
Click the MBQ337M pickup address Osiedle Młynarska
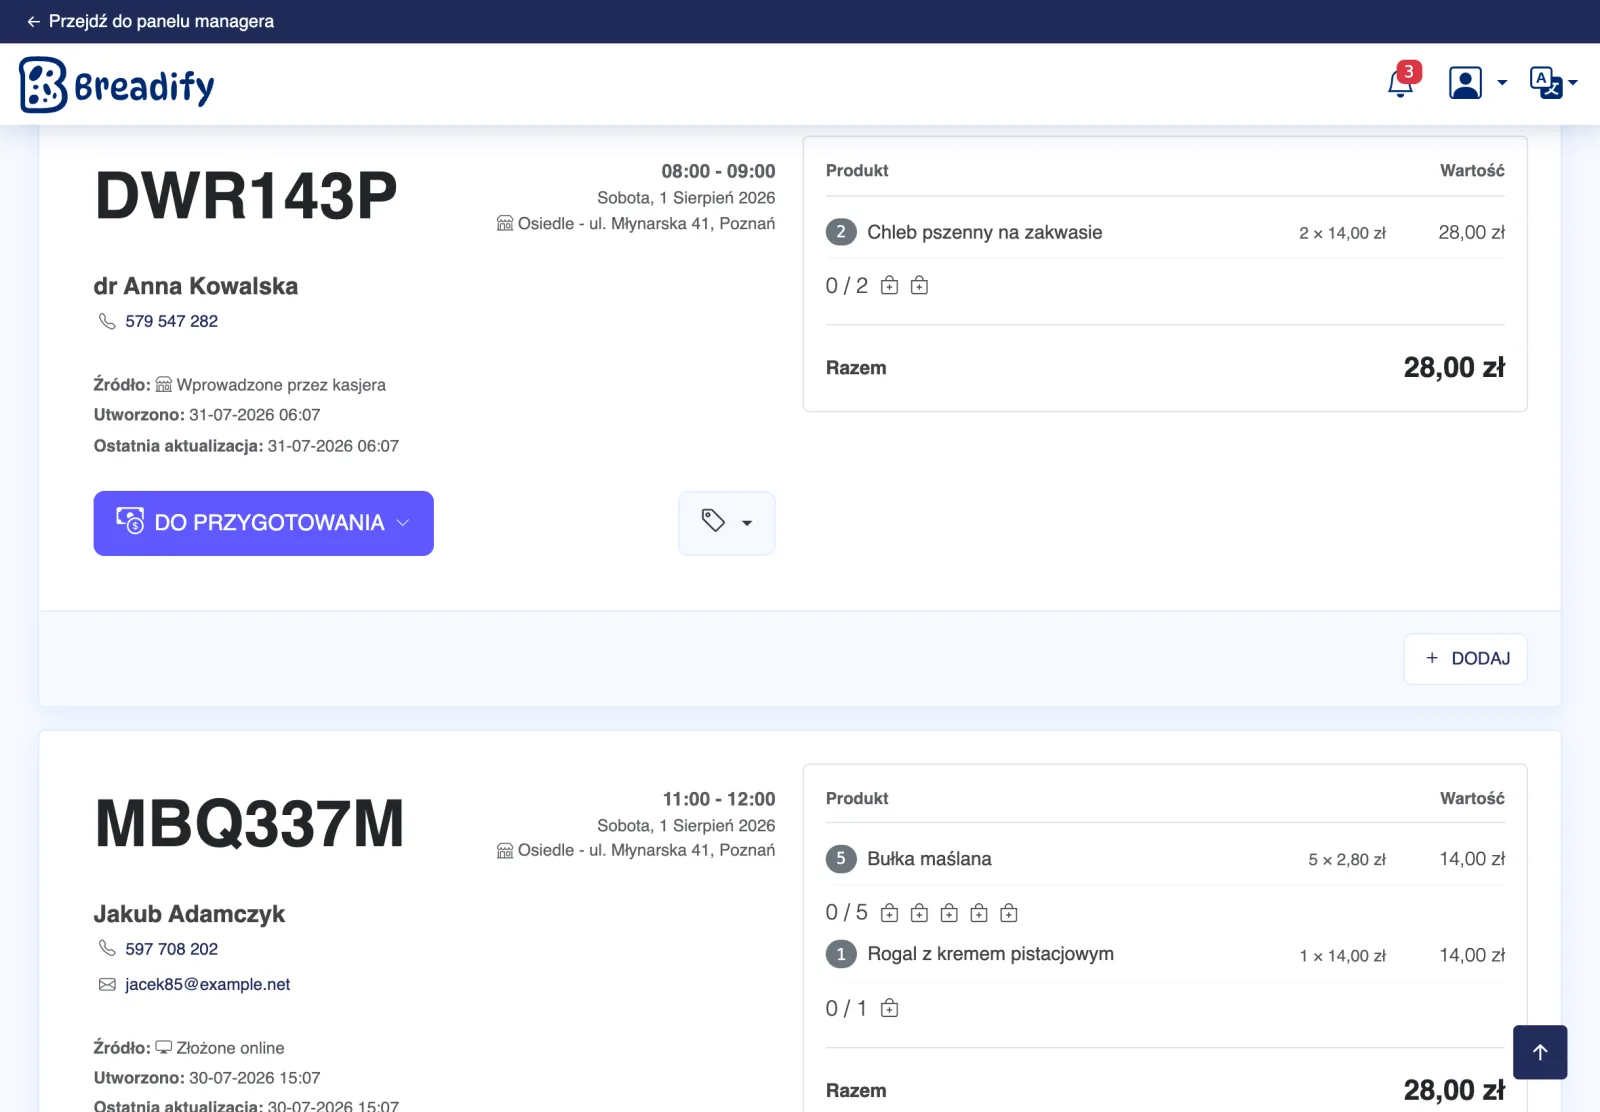coord(636,850)
